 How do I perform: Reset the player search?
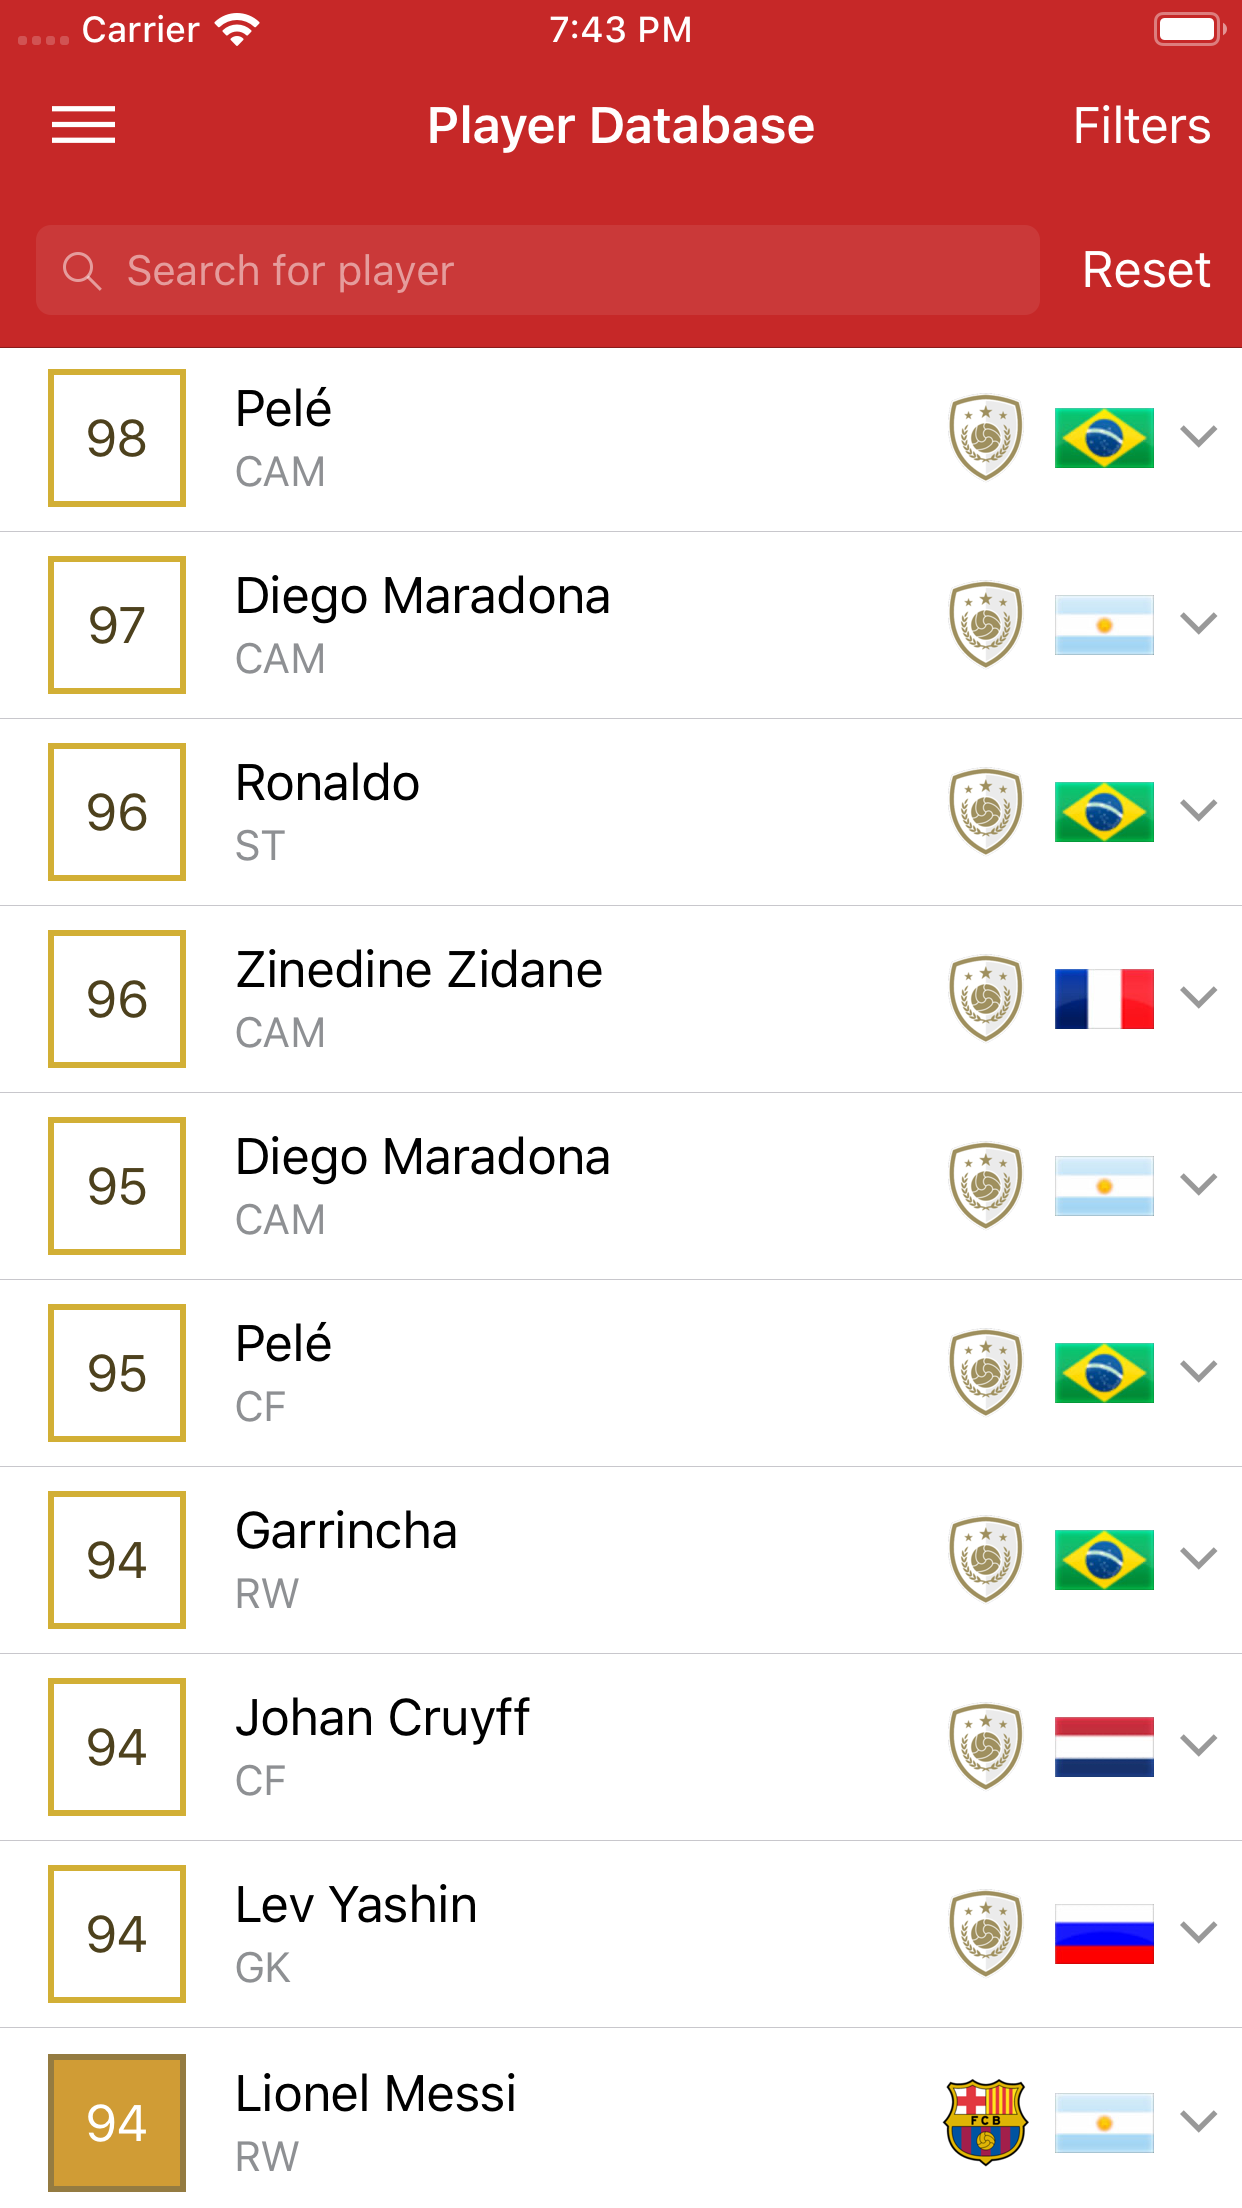click(1146, 270)
